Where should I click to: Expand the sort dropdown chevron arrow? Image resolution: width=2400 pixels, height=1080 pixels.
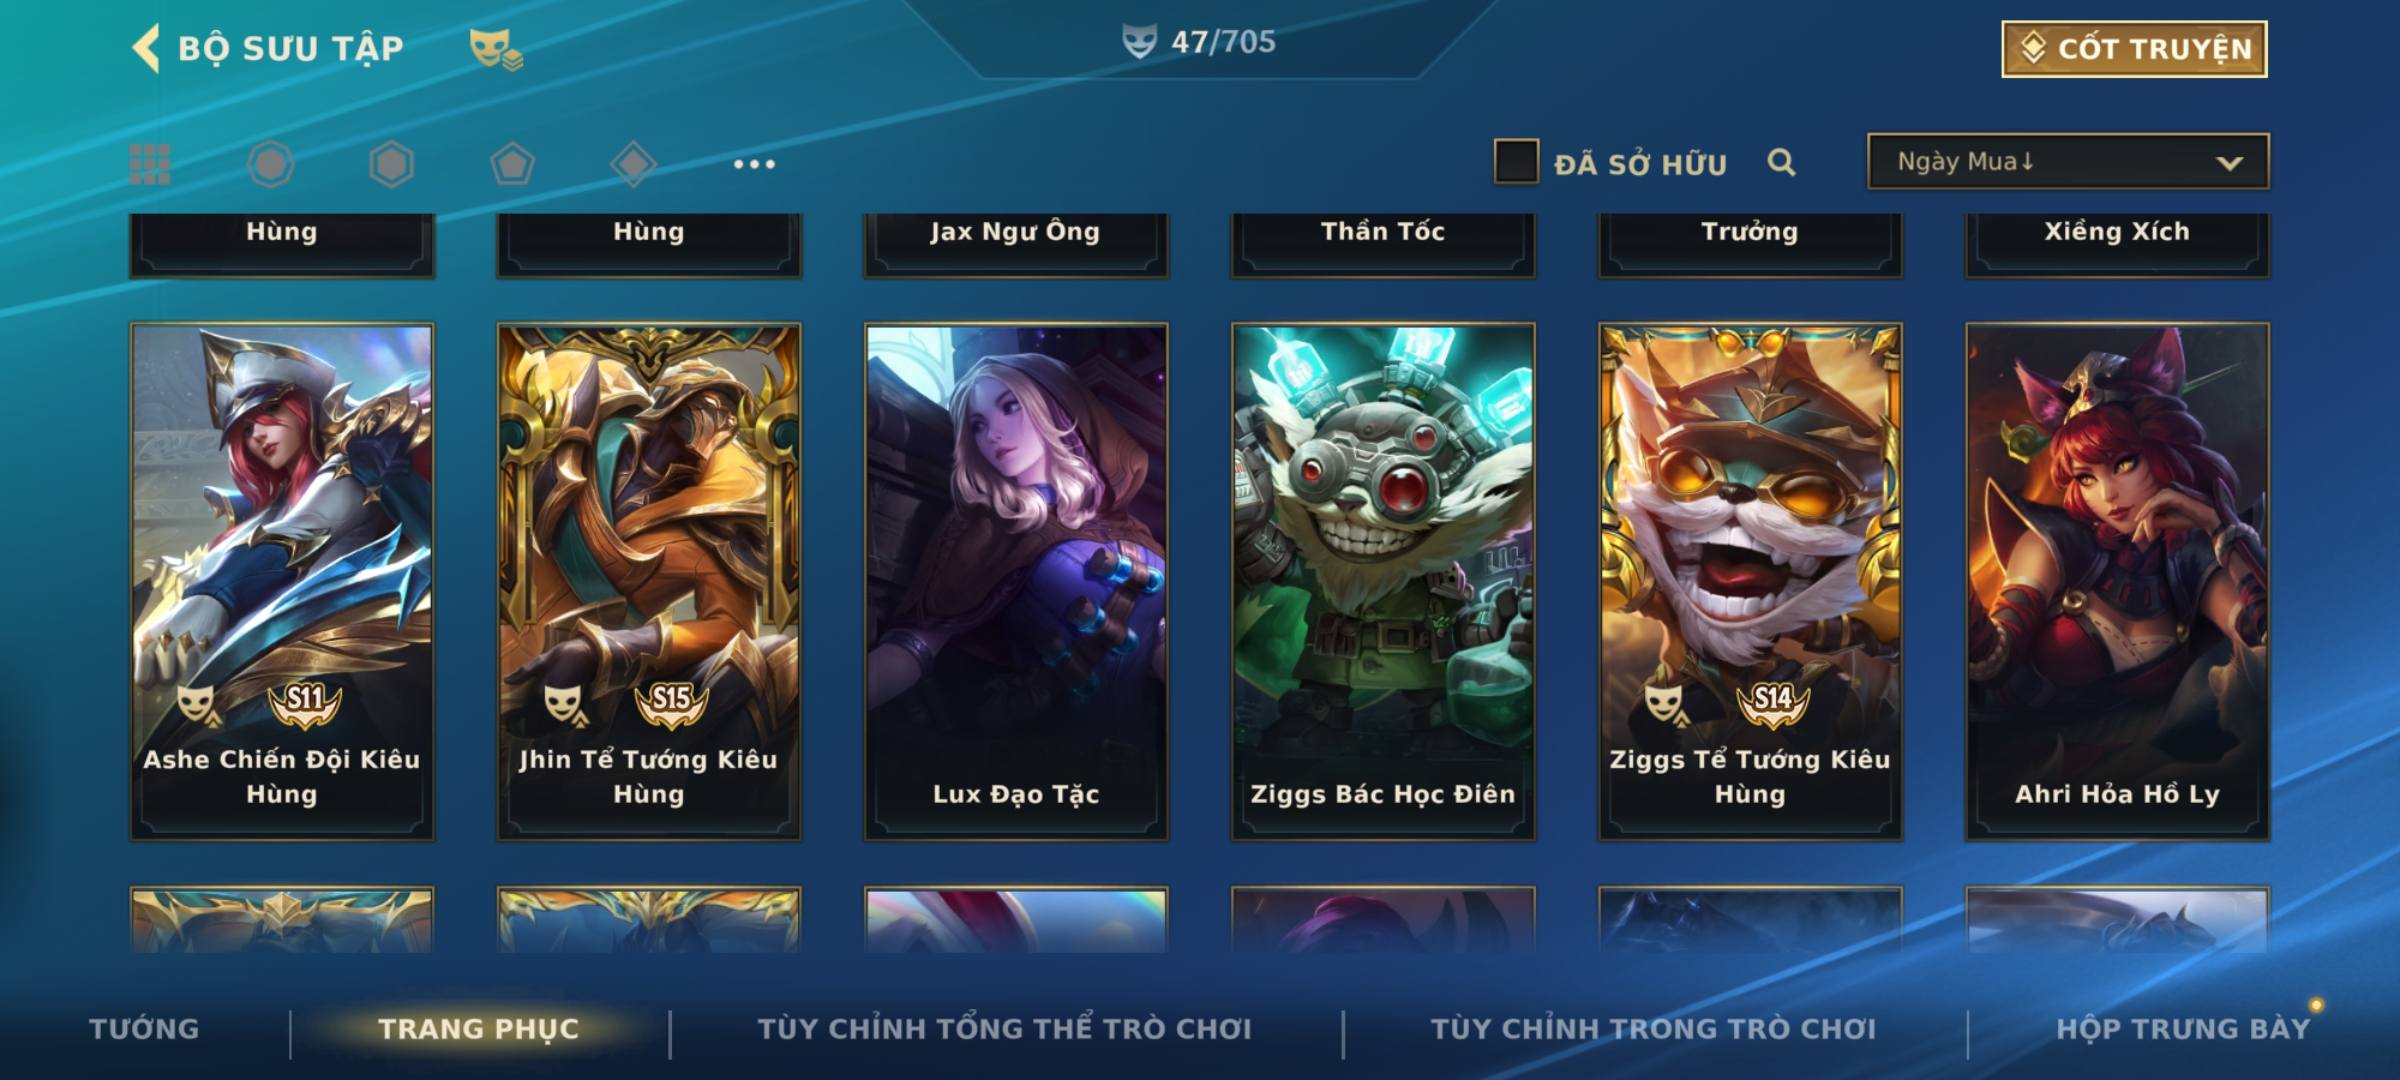pos(2229,163)
